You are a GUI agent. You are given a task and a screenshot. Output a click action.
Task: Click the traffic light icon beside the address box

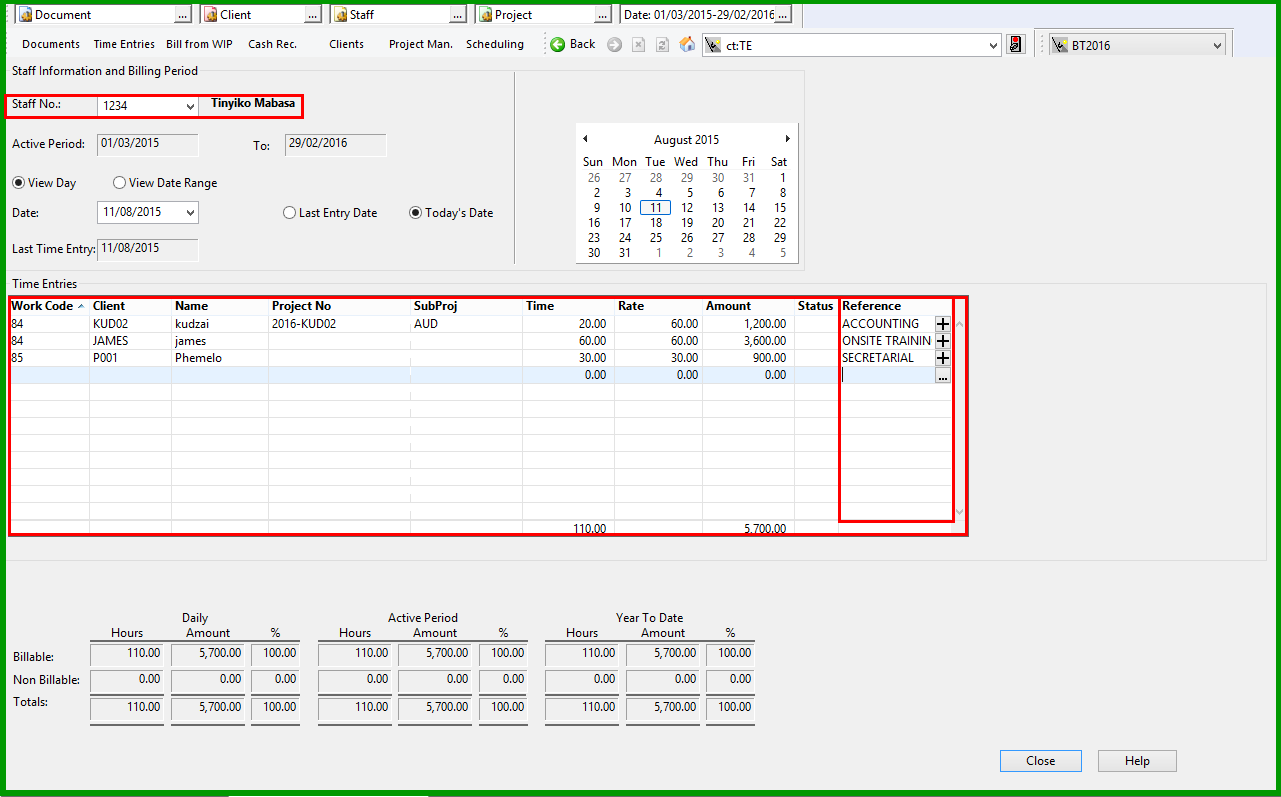[1016, 45]
